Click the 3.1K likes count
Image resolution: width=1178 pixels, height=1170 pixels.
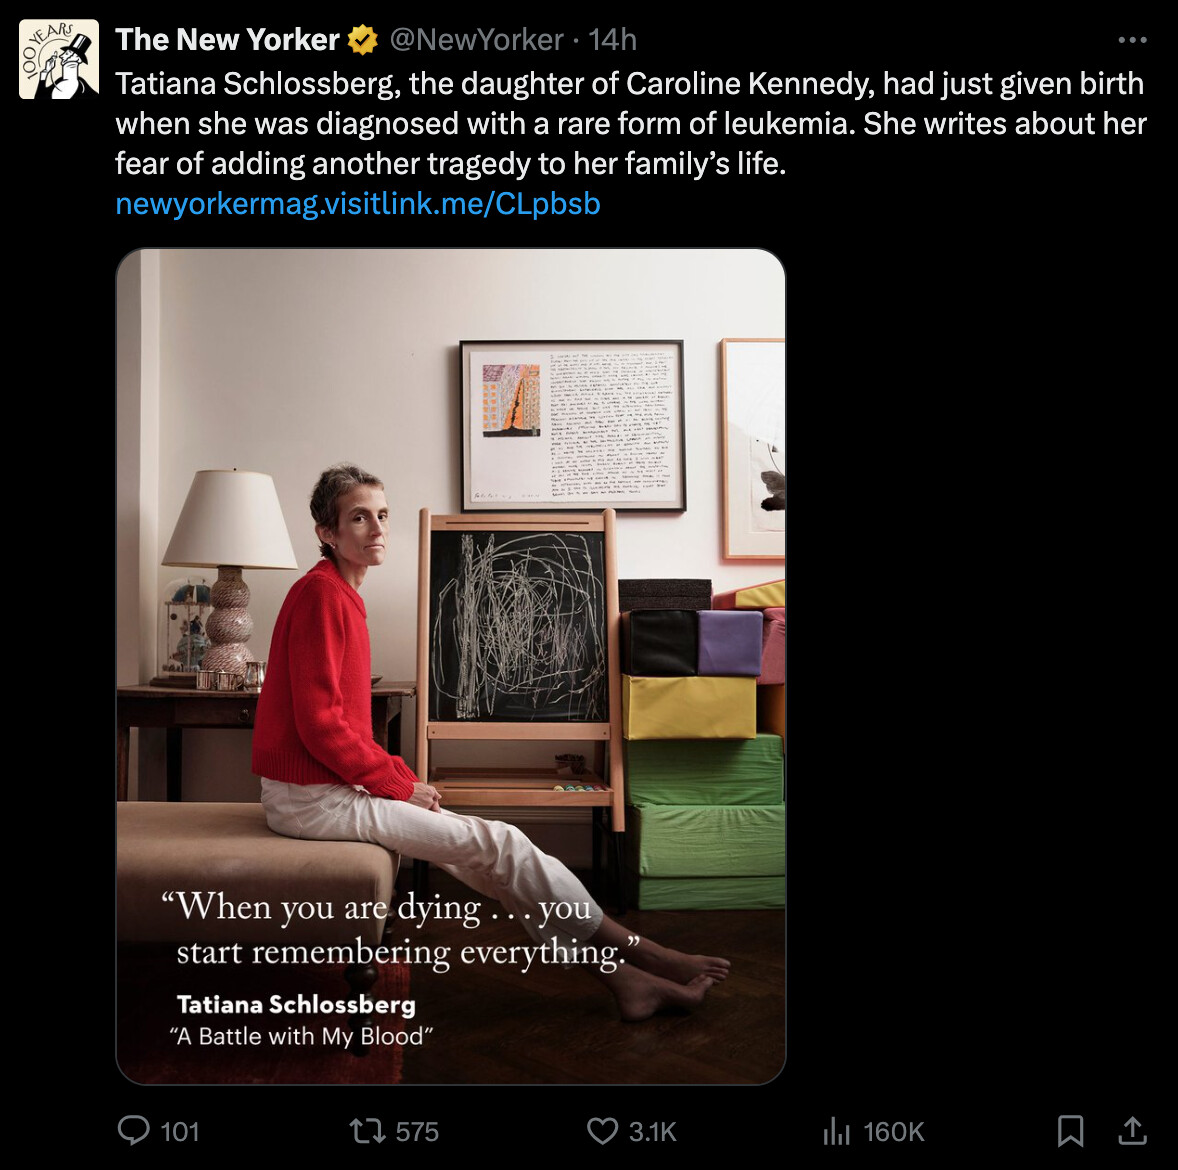(x=652, y=1131)
